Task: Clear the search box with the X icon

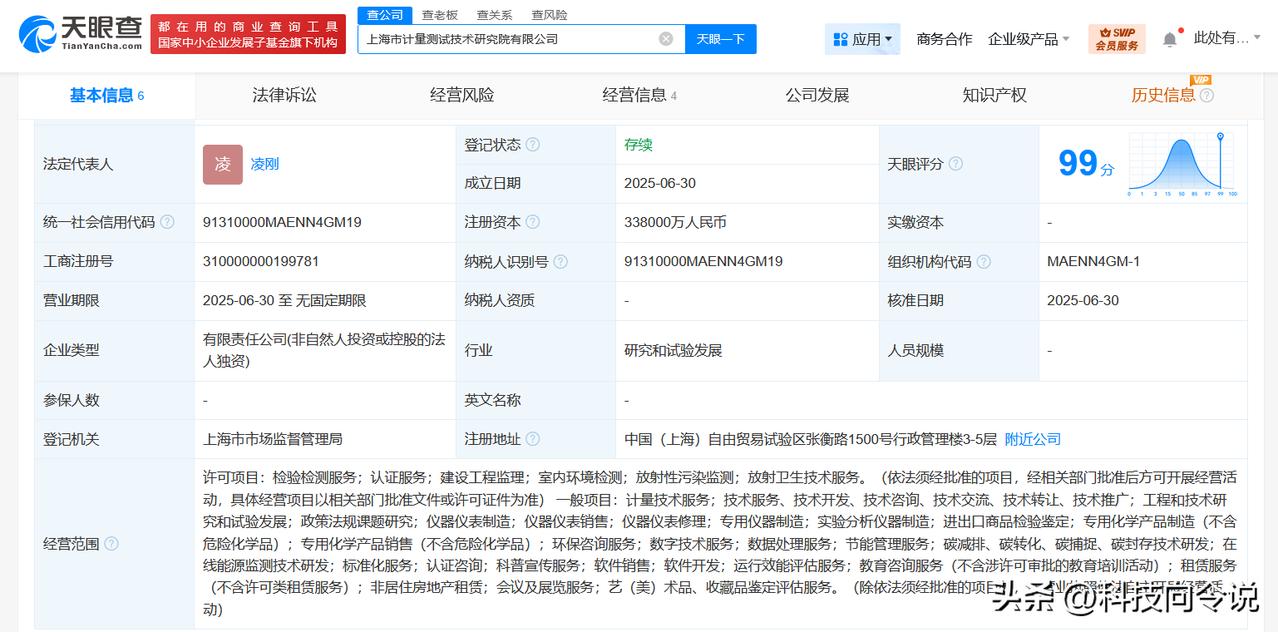Action: pyautogui.click(x=666, y=39)
